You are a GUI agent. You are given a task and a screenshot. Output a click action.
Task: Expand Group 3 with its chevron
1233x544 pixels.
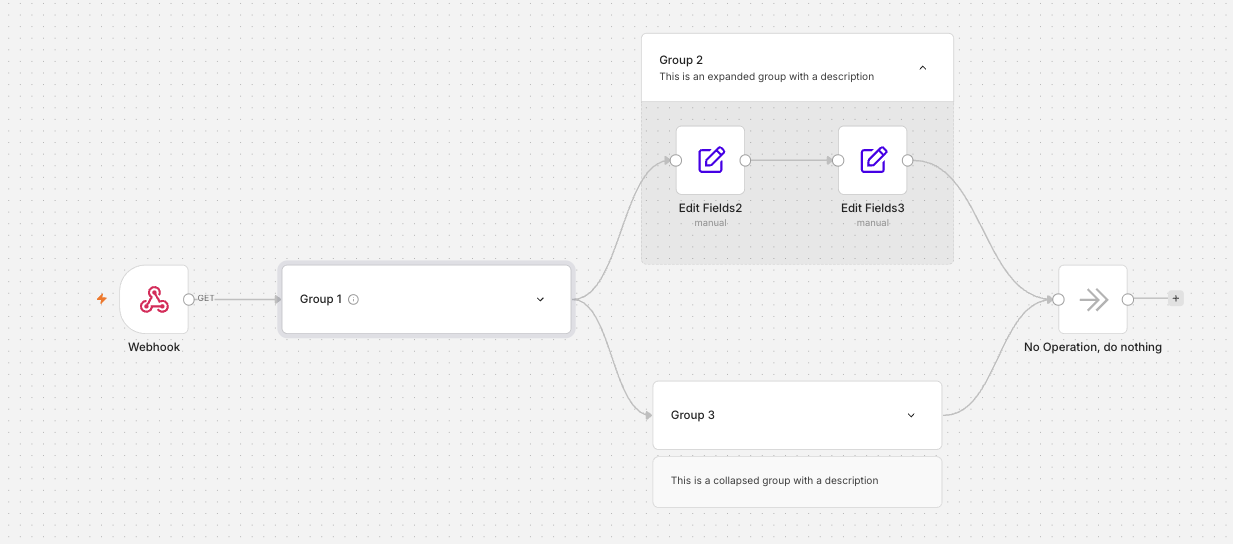[911, 415]
